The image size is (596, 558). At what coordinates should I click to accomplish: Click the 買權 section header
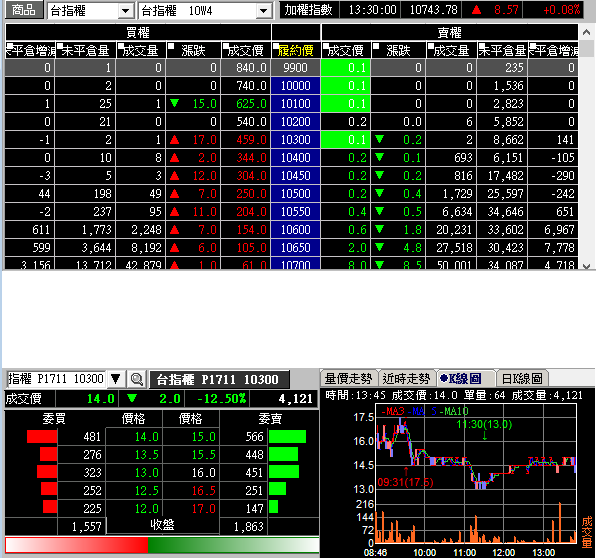pos(138,33)
